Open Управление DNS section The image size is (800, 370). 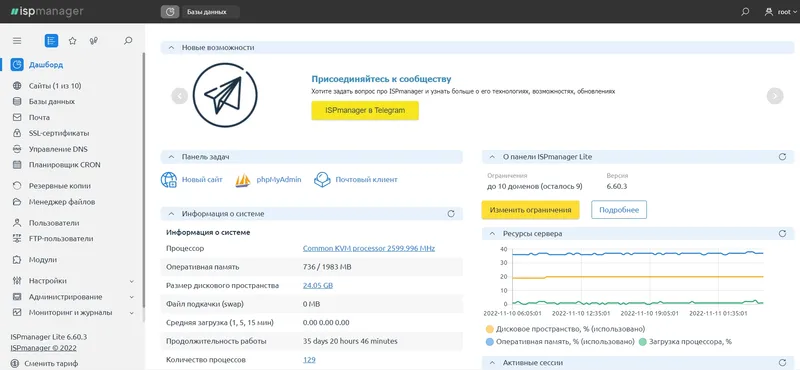click(58, 149)
